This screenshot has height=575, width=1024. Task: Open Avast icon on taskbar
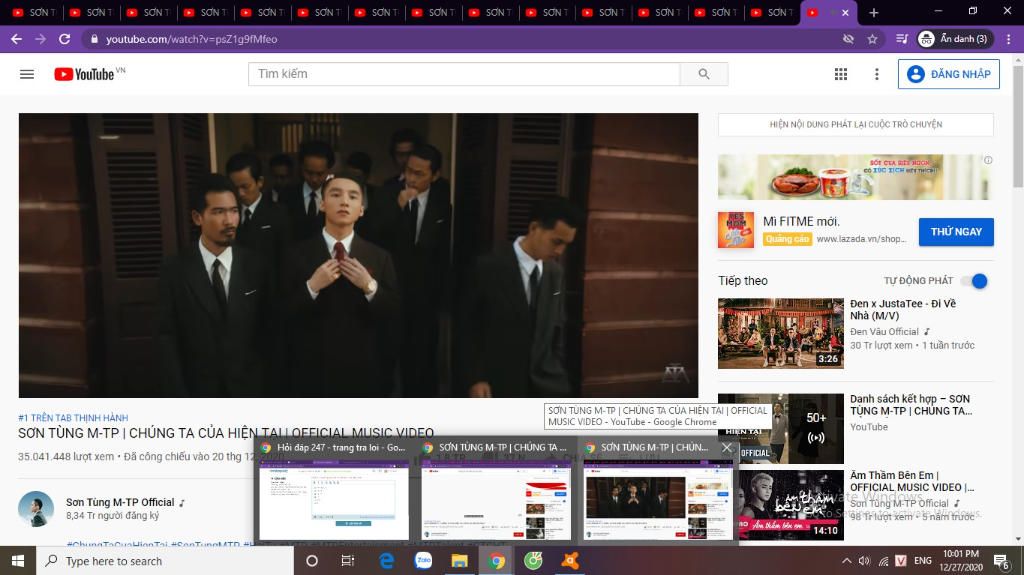click(569, 561)
